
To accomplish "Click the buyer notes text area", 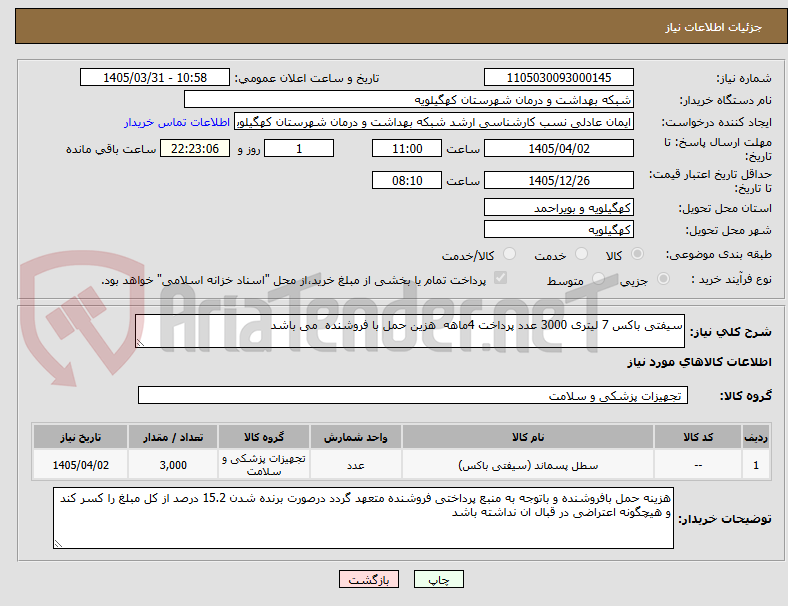I will pyautogui.click(x=363, y=518).
